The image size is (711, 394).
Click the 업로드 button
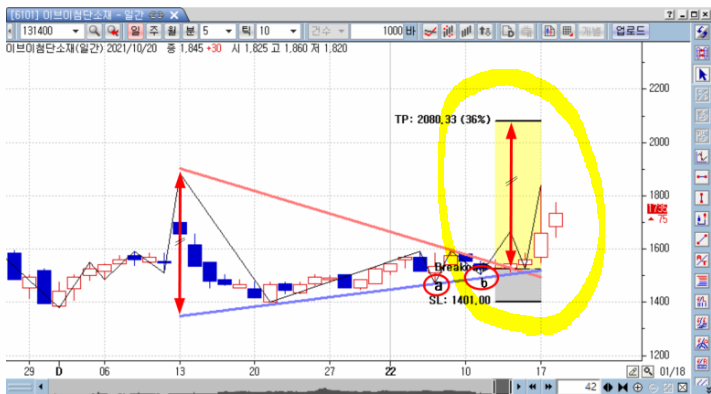coord(630,31)
